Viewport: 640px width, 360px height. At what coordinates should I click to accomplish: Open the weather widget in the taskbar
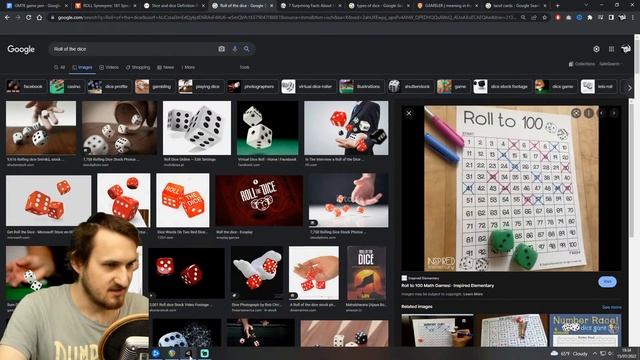[569, 353]
